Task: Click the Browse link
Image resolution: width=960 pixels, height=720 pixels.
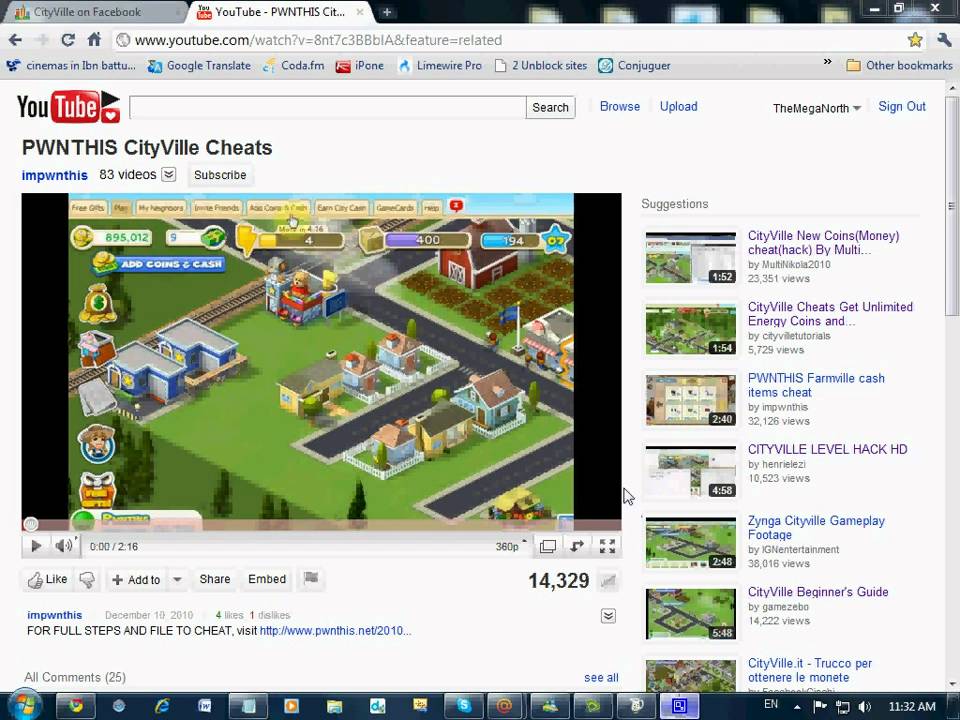Action: point(620,107)
